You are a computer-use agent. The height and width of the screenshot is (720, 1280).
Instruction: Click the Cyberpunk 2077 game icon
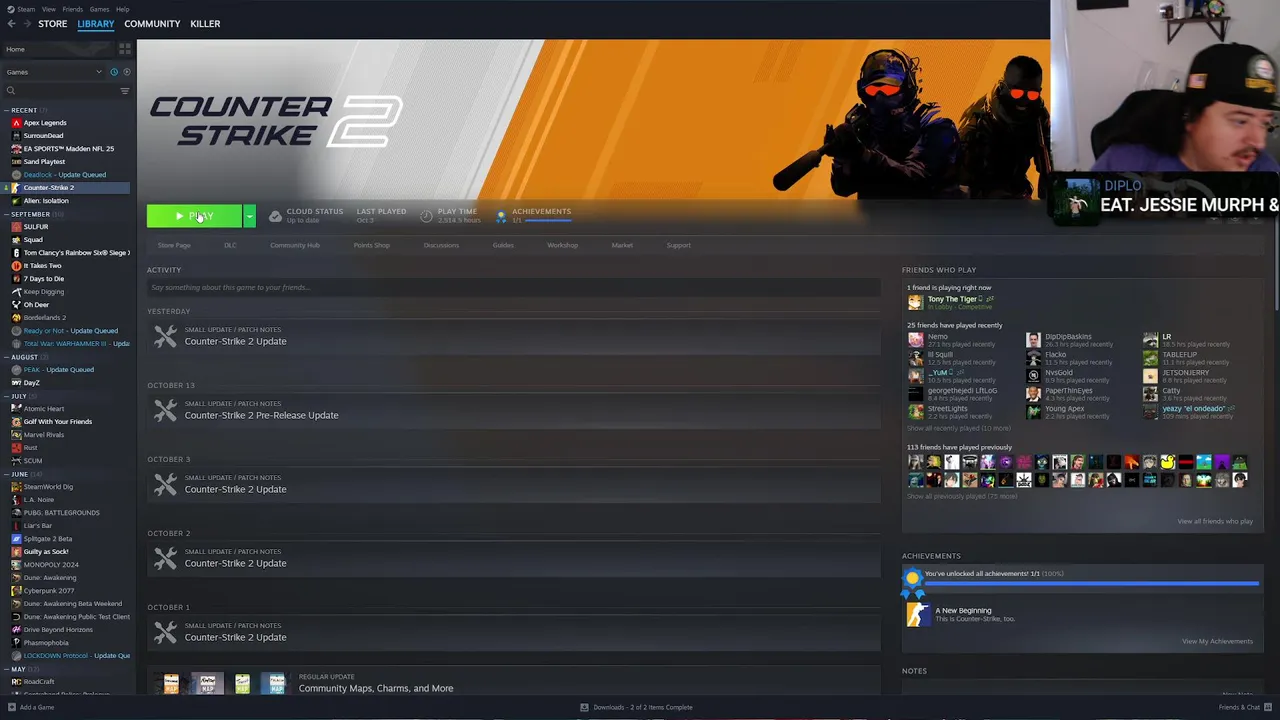point(16,591)
